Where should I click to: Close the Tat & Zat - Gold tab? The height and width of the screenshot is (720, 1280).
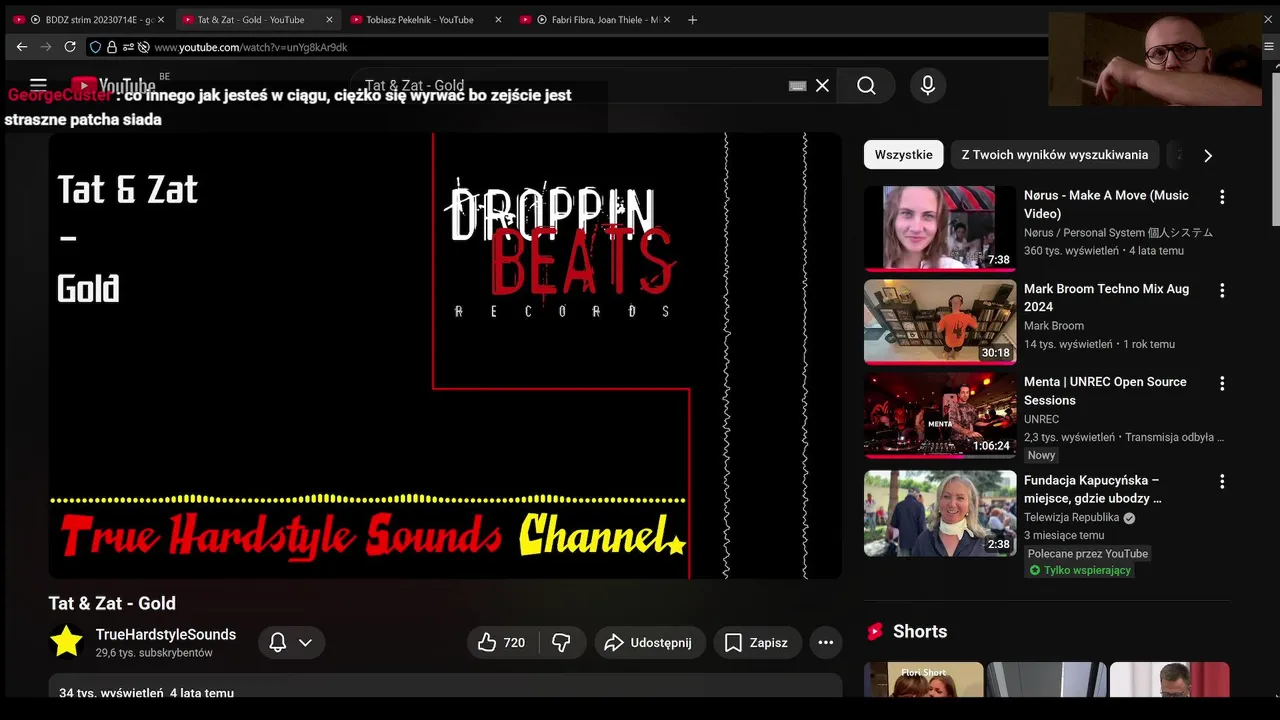[329, 19]
